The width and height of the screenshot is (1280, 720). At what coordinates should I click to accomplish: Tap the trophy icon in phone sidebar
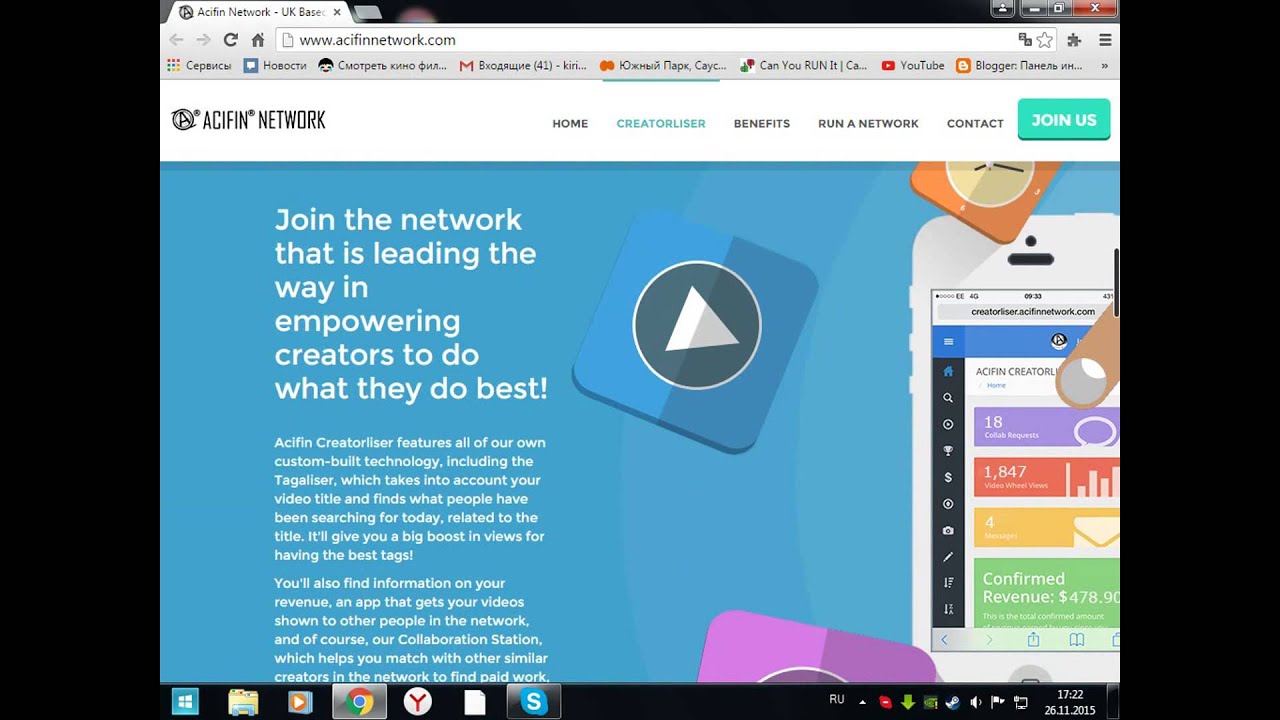tap(949, 451)
